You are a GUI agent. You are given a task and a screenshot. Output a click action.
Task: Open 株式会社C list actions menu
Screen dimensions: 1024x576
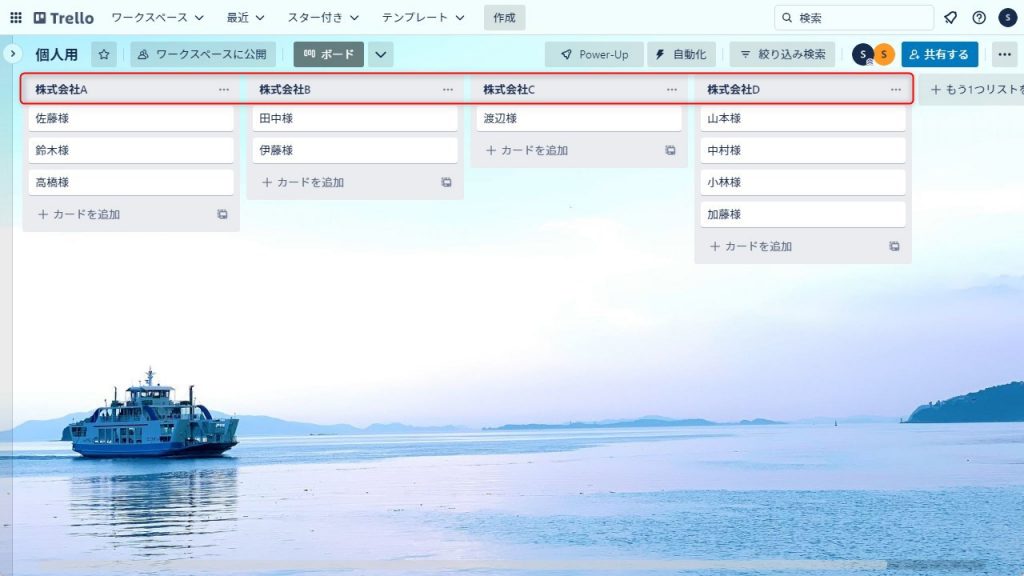pyautogui.click(x=672, y=89)
